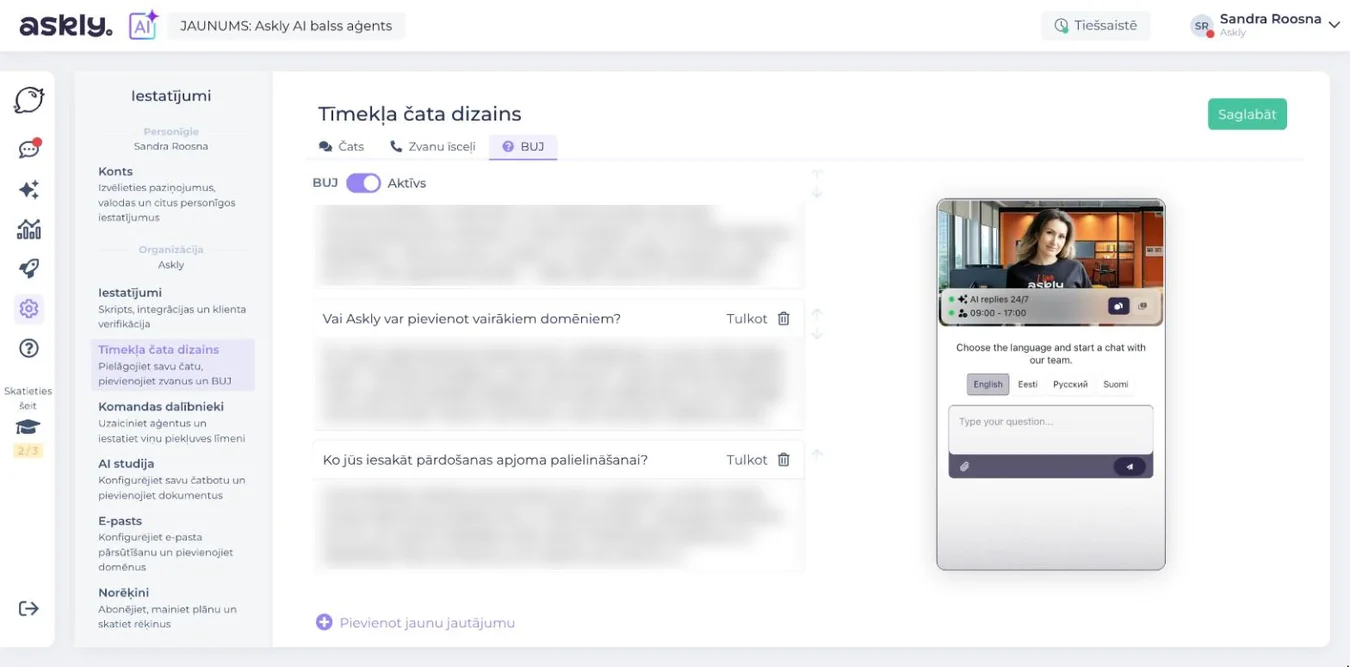
Task: Click the plus icon to add question
Action: coord(324,622)
